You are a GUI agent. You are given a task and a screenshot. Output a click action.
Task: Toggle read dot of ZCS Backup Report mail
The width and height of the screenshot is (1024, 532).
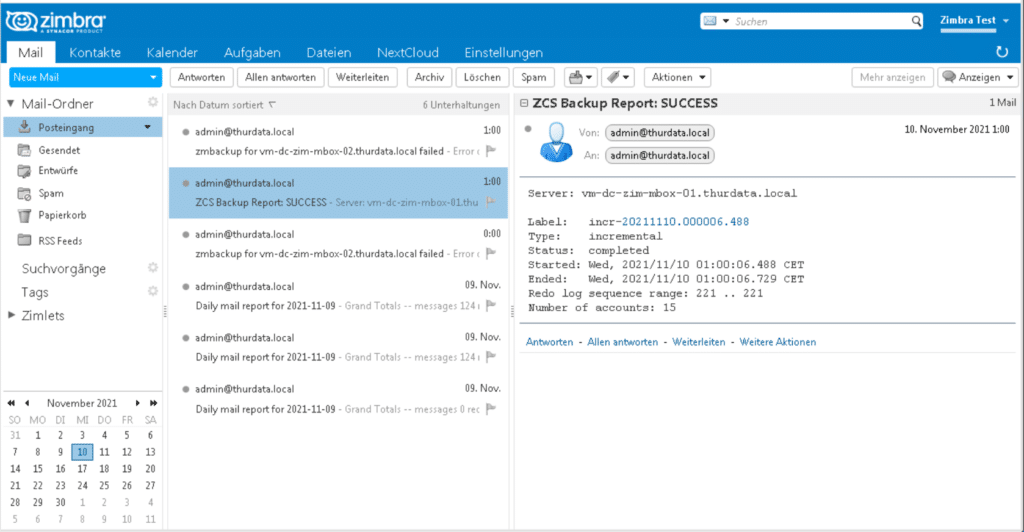pyautogui.click(x=185, y=183)
